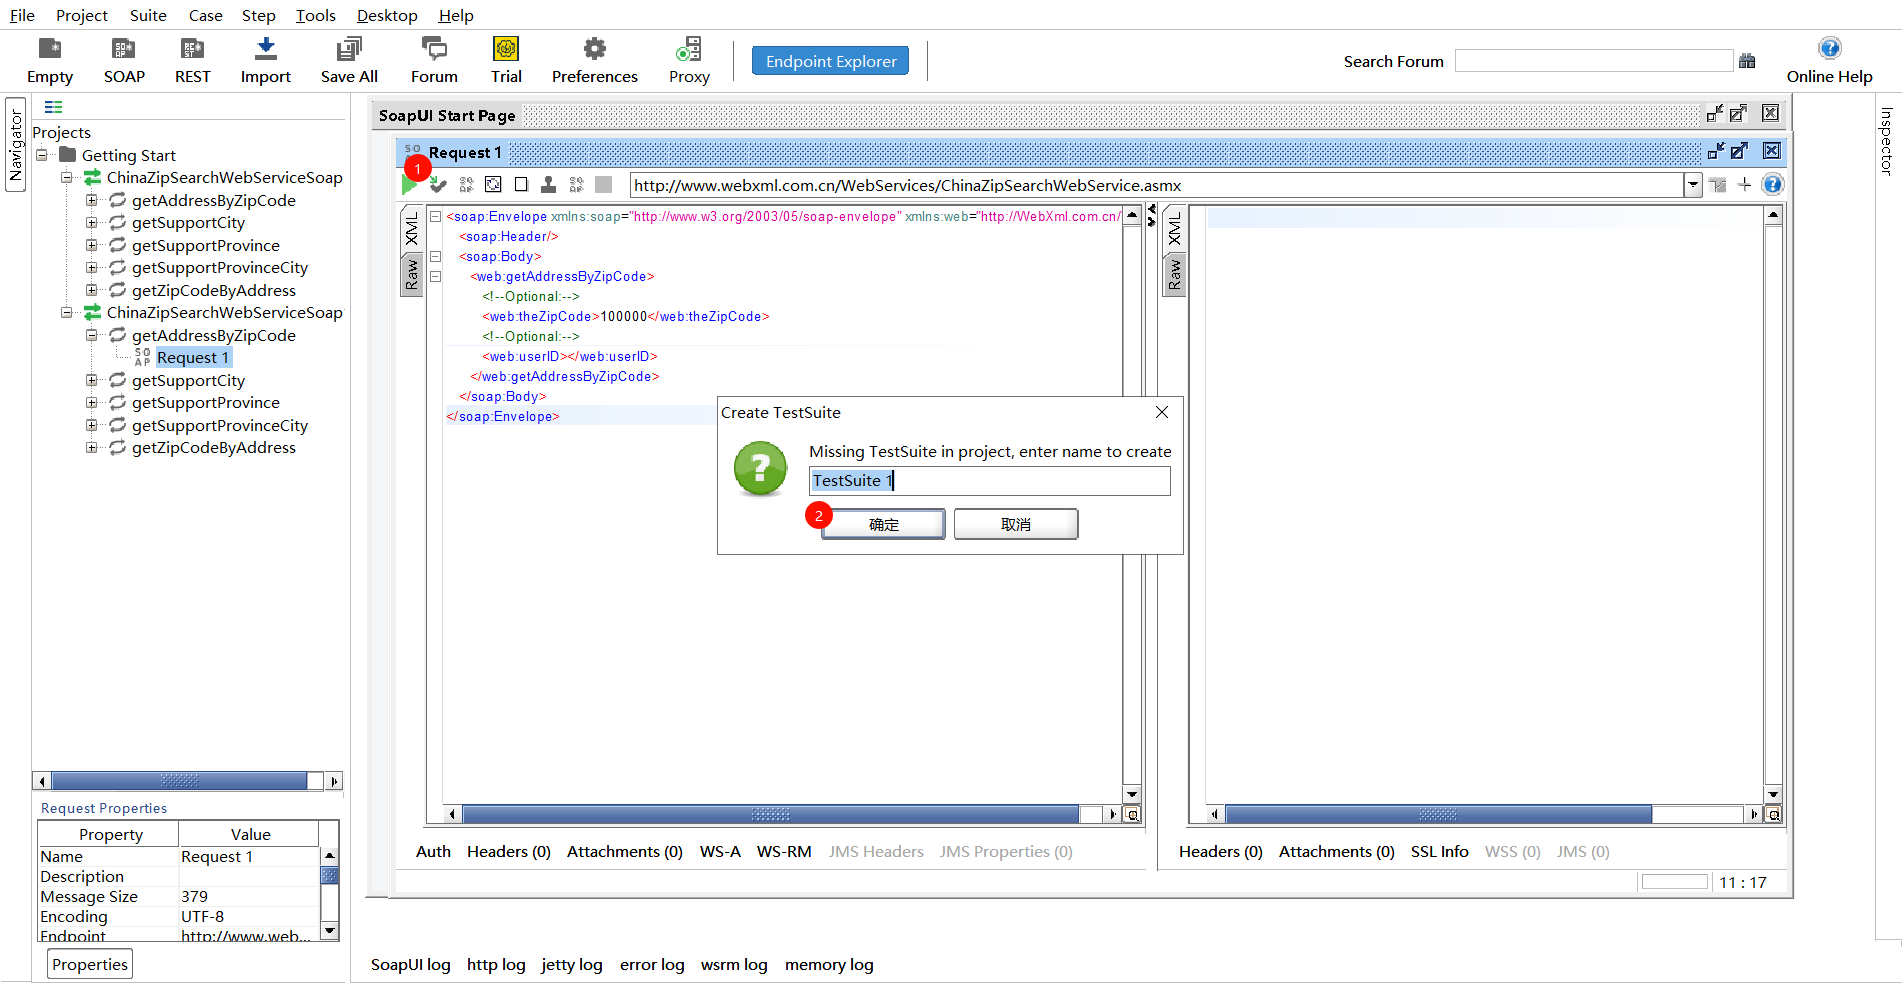Click the empty square icon in Request toolbar

pyautogui.click(x=521, y=184)
